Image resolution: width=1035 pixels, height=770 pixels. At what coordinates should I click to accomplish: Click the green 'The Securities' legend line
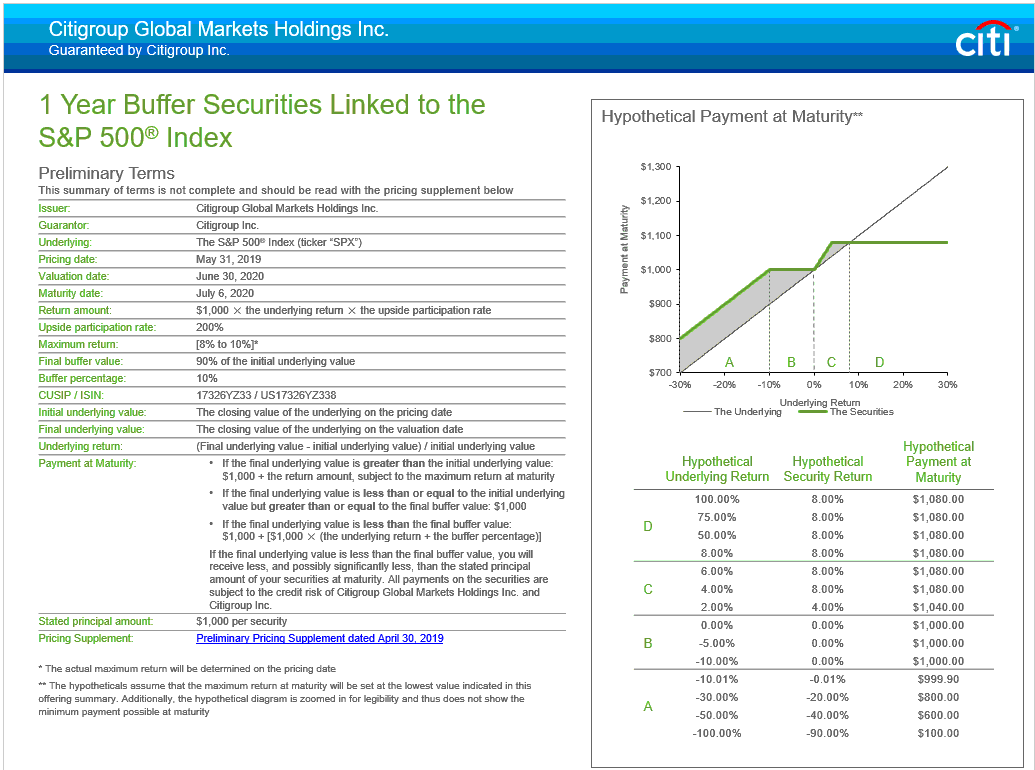coord(812,411)
